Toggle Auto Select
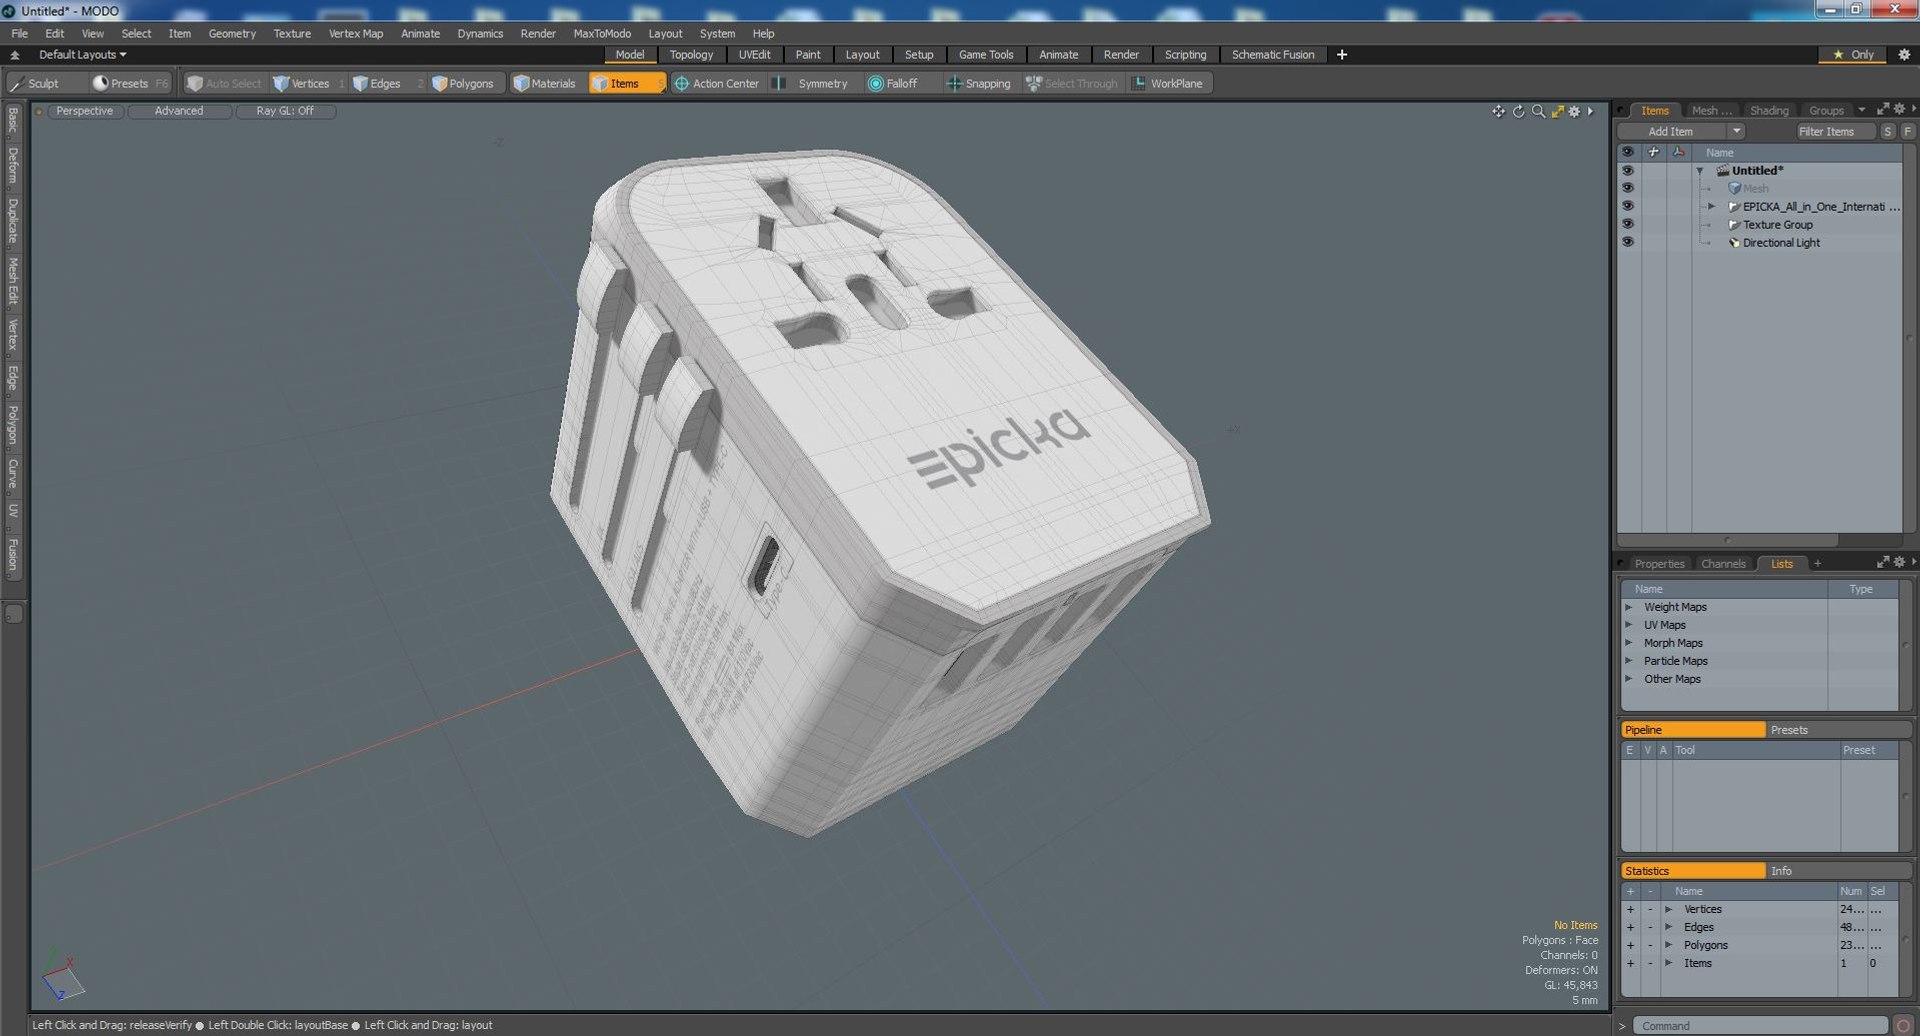 tap(224, 83)
